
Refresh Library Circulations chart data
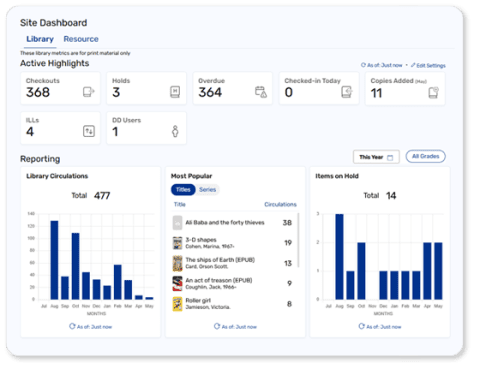click(90, 327)
